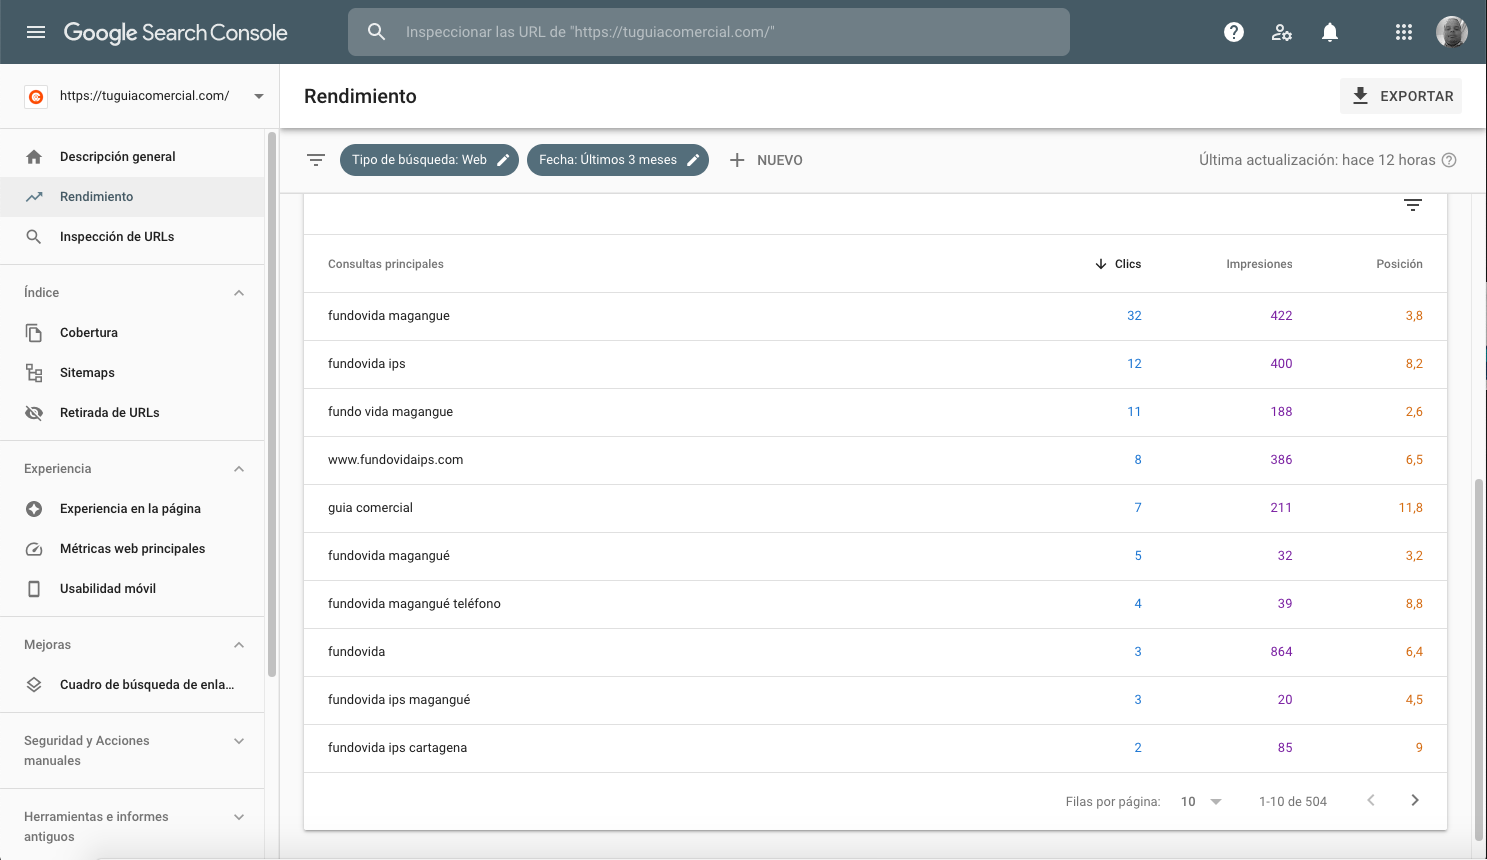The image size is (1487, 860).
Task: Select query 'fundovida magangue' row
Action: coord(875,316)
